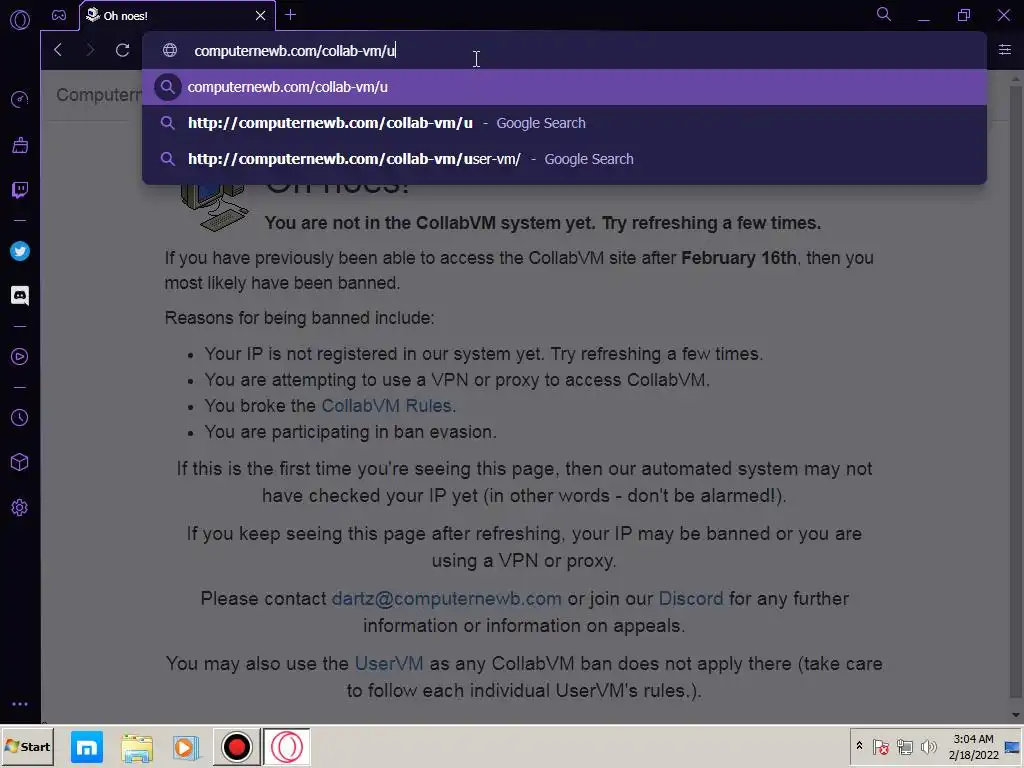Open the GX Corner gamepad icon
Viewport: 1024px width, 768px height.
coord(59,15)
